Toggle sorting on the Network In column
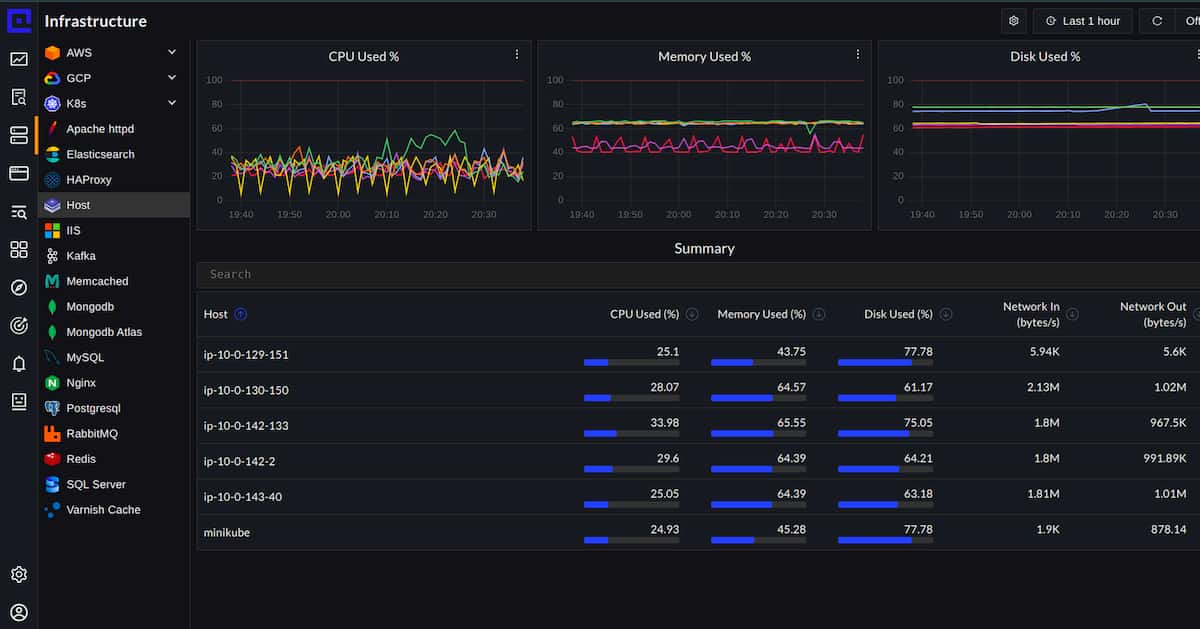The width and height of the screenshot is (1200, 629). [1071, 314]
